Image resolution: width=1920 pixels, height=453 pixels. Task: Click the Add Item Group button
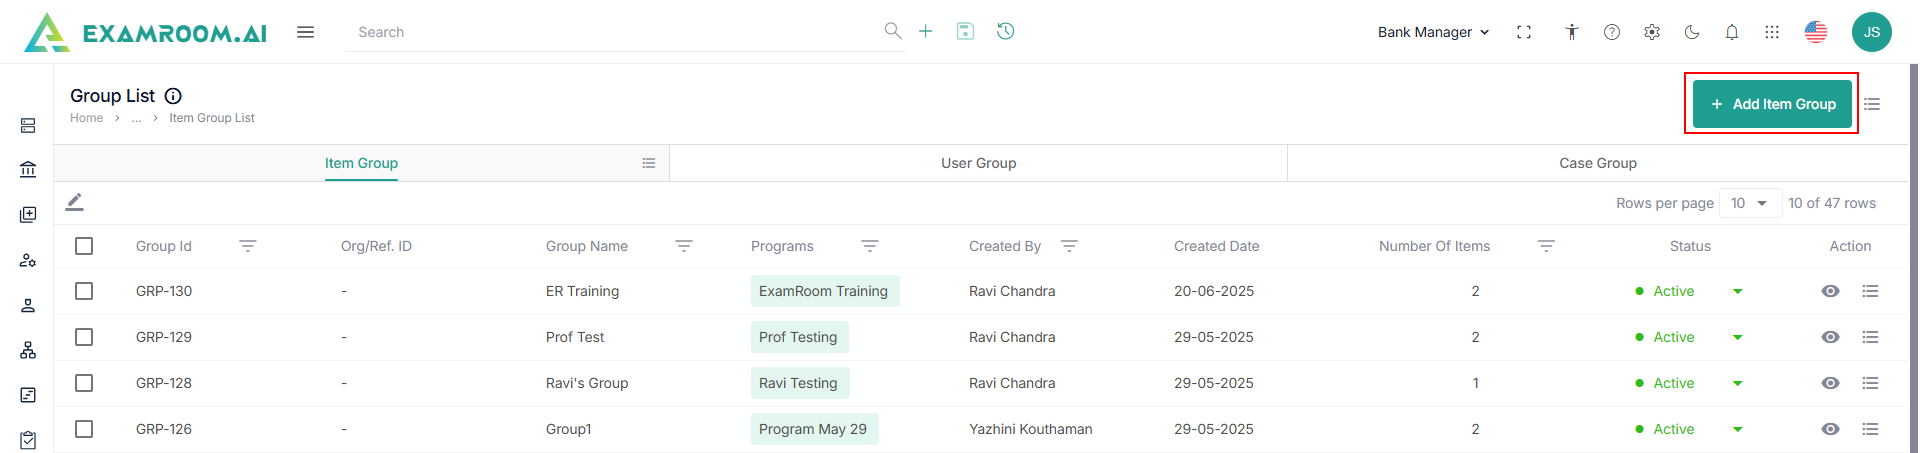[1772, 104]
